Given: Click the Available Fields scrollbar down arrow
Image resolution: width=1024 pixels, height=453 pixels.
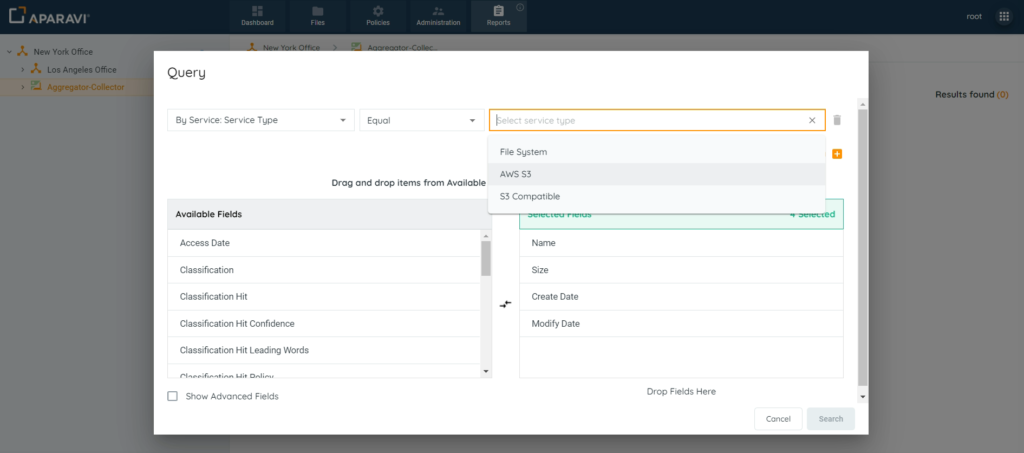Looking at the screenshot, I should point(486,371).
